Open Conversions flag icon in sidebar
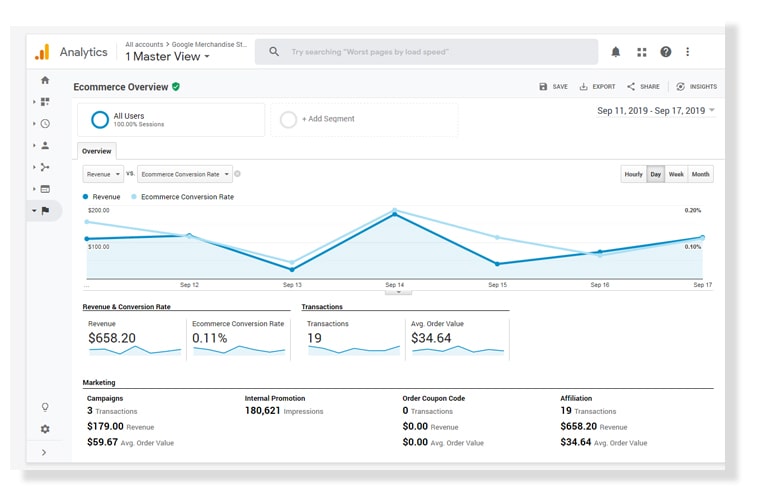The image size is (757, 497). click(45, 211)
